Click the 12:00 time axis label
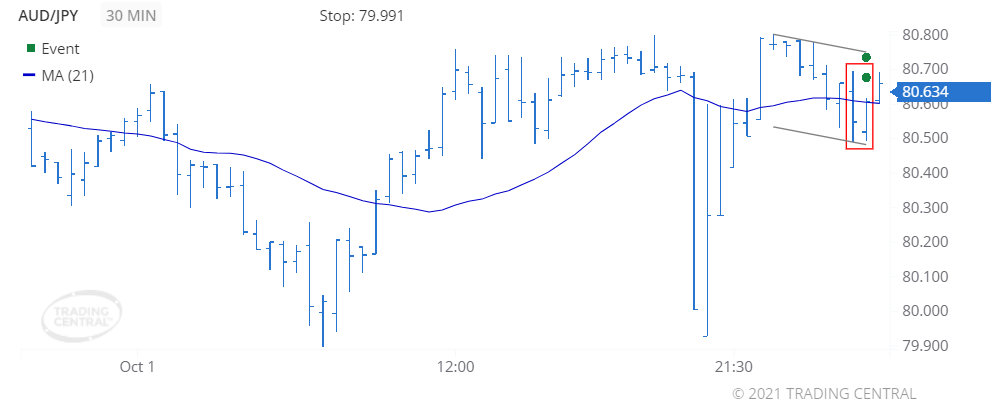This screenshot has width=991, height=408. [x=455, y=366]
